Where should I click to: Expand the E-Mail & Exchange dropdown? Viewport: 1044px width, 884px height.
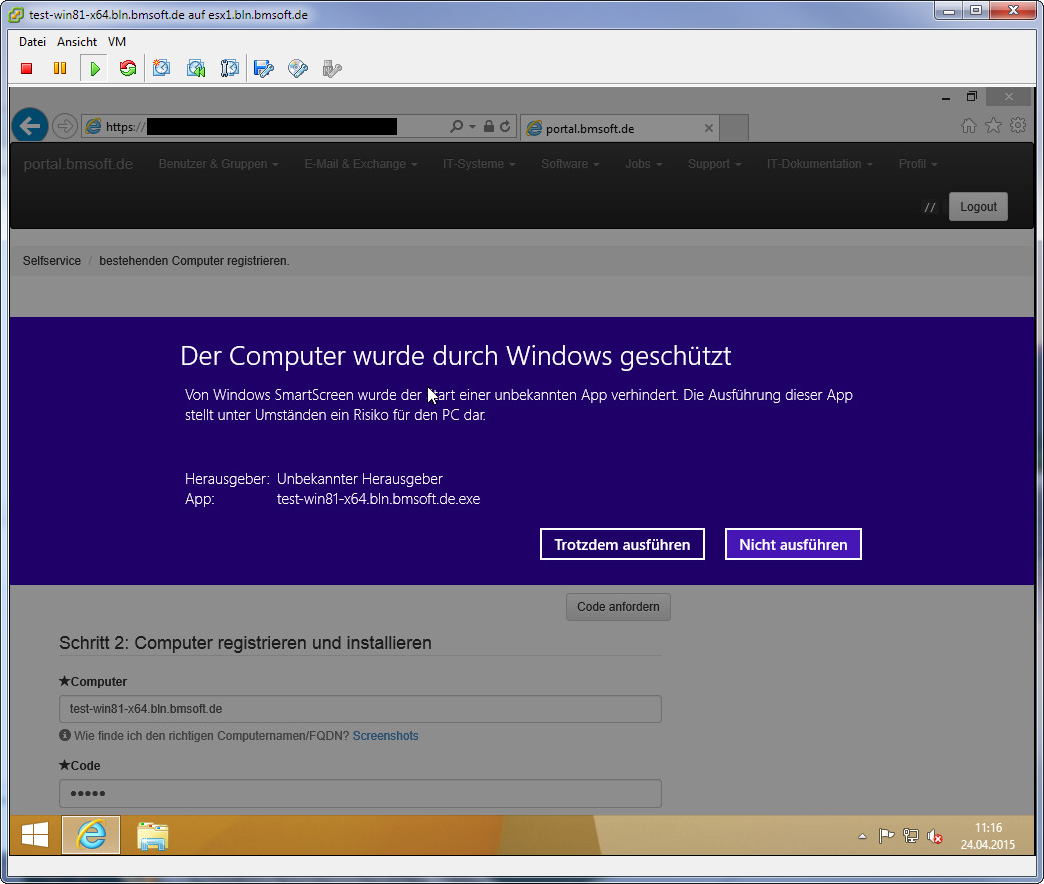coord(361,164)
